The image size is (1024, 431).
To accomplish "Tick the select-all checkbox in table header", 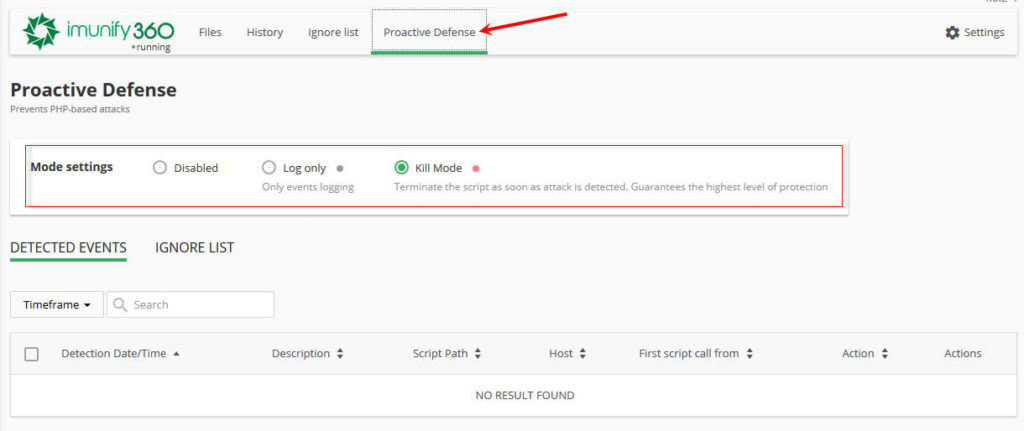I will pos(31,354).
